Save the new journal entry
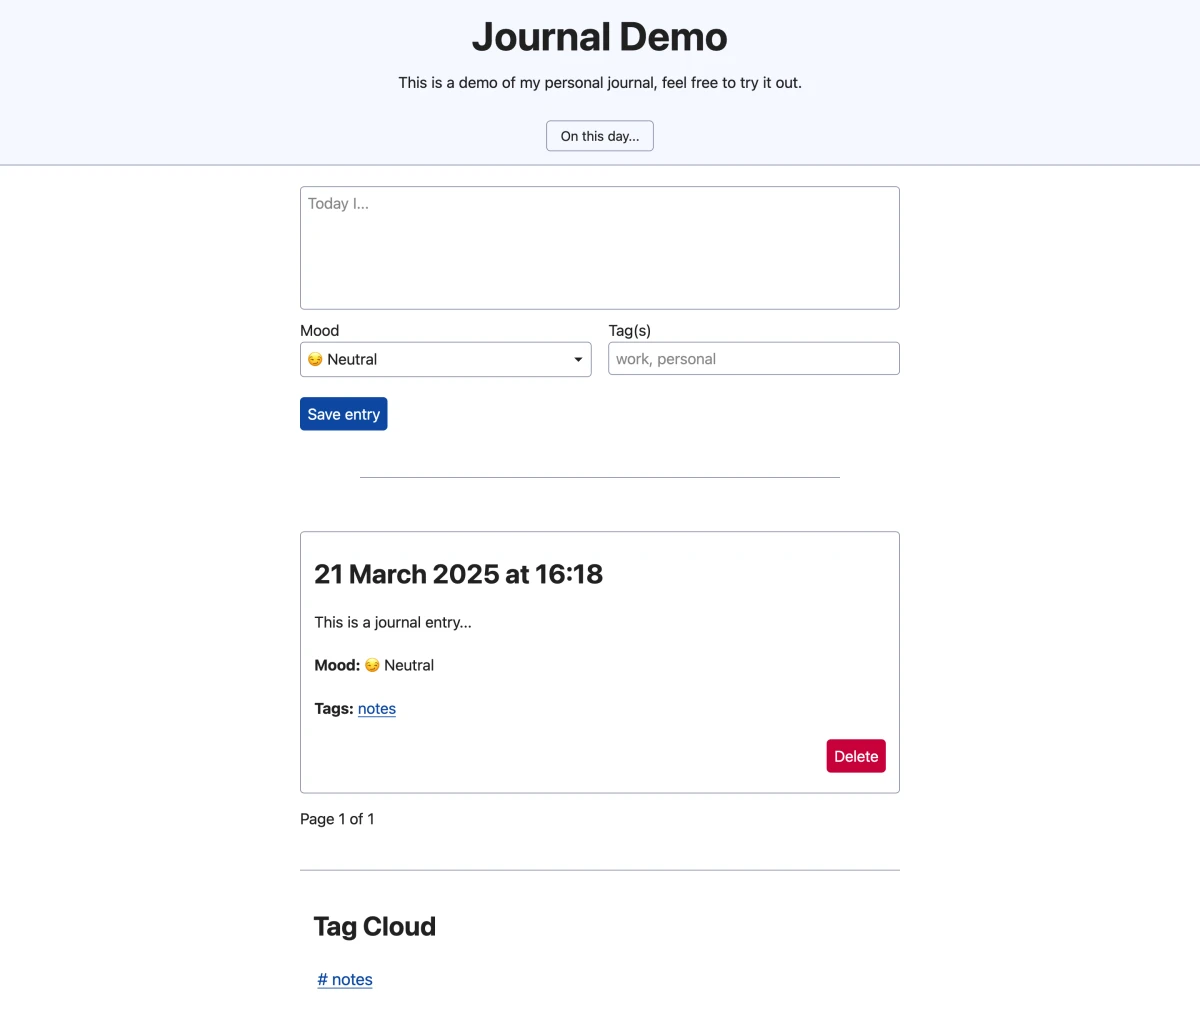 (343, 413)
